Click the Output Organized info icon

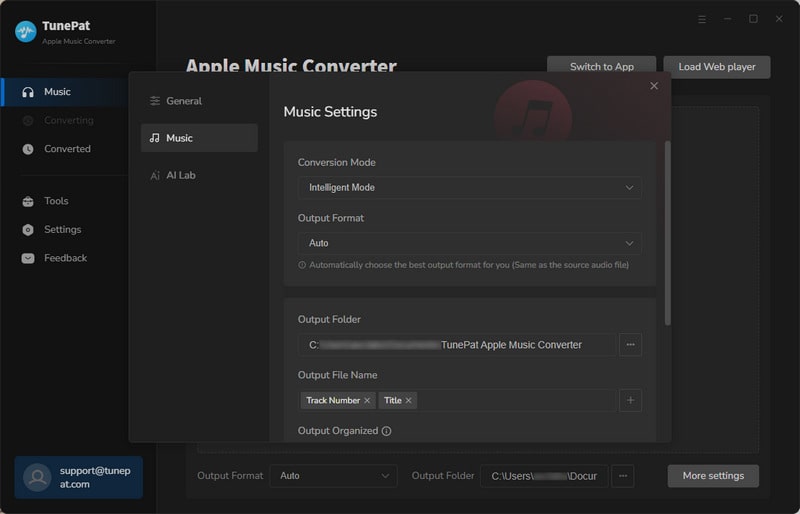tap(387, 431)
